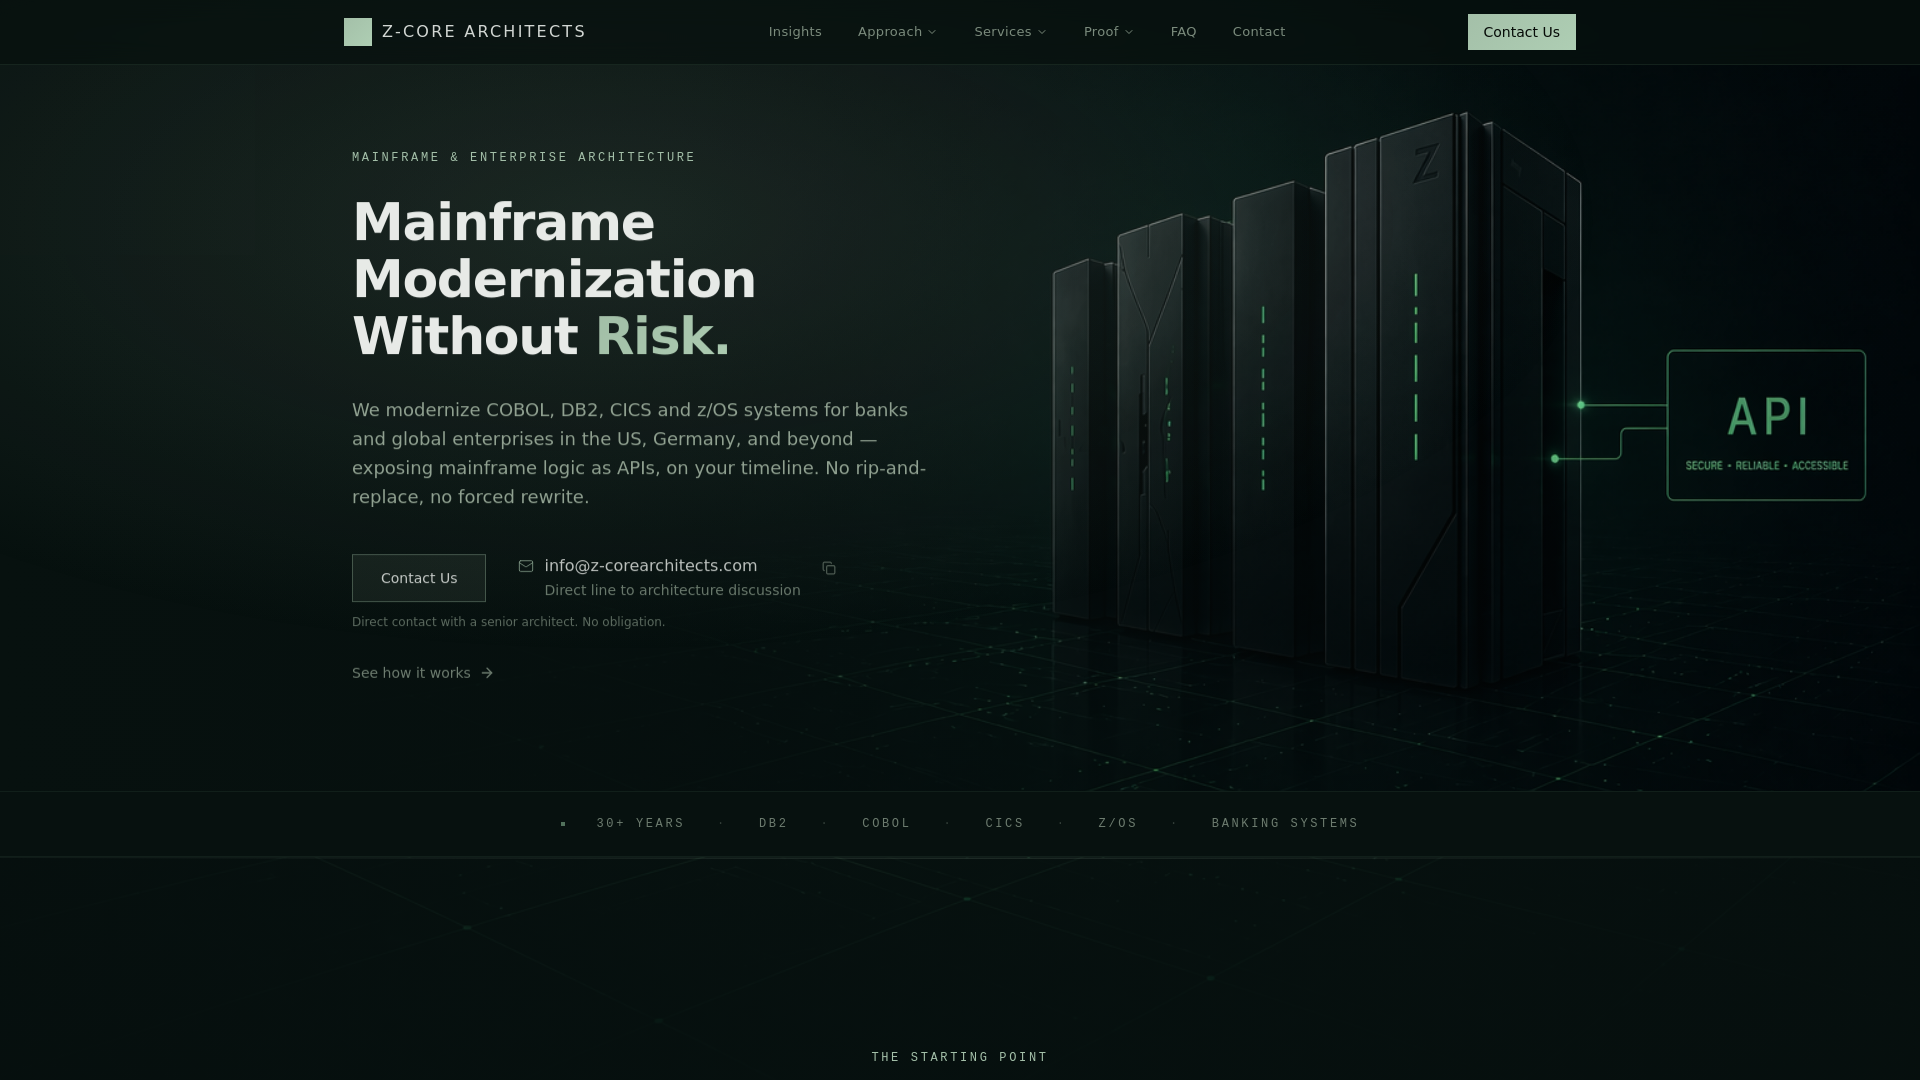The height and width of the screenshot is (1080, 1920).
Task: Click MAINFRAME & ENTERPRISE ARCHITECTURE tagline
Action: (x=523, y=157)
